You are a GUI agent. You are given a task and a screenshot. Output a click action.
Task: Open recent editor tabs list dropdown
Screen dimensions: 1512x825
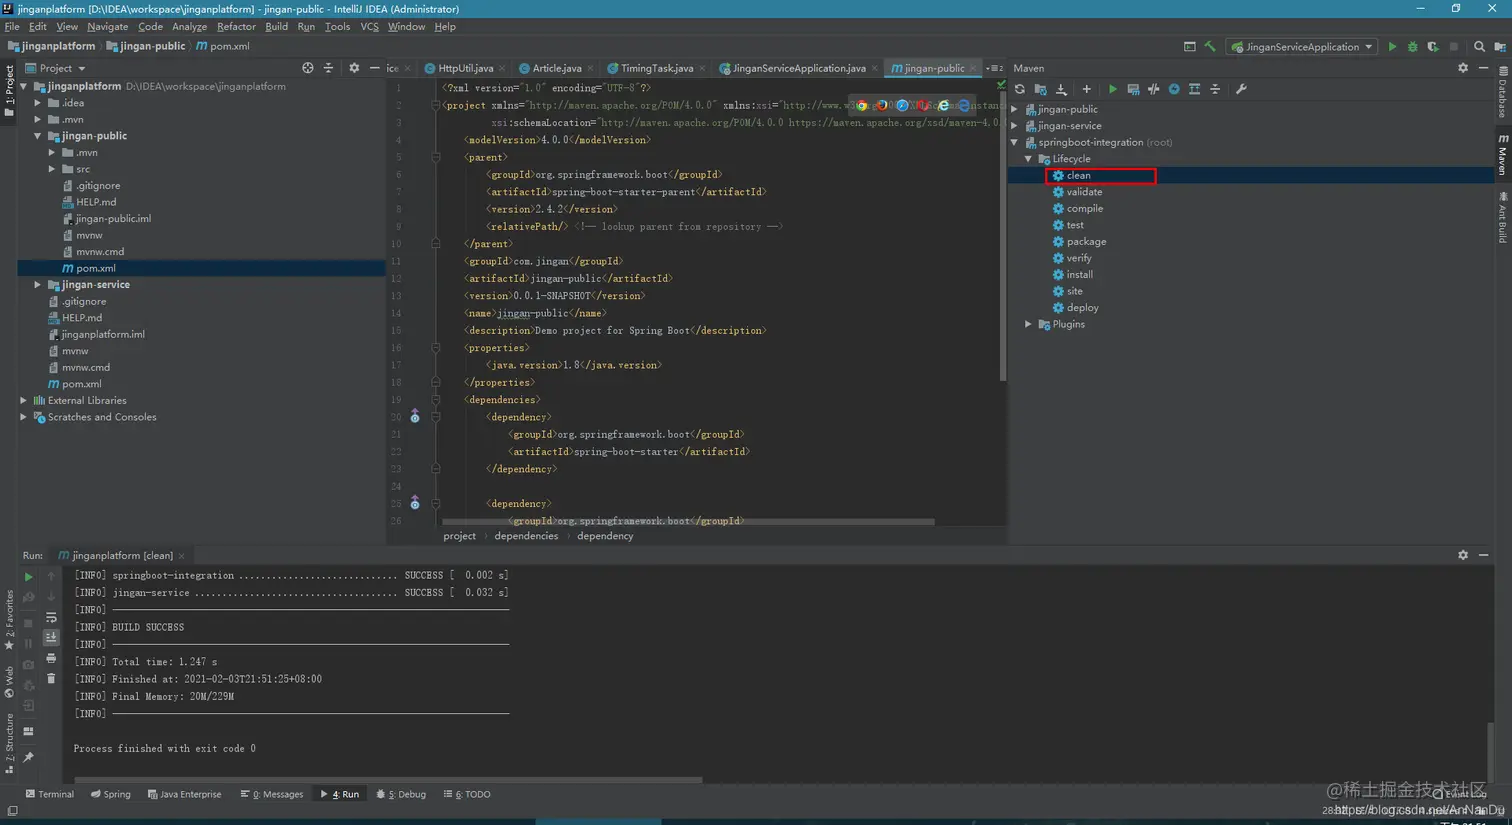(x=995, y=68)
